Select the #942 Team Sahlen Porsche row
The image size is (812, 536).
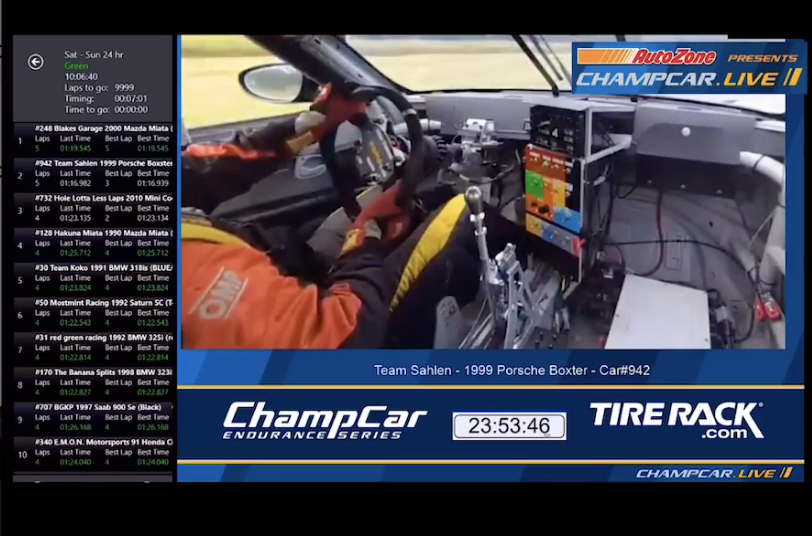point(93,175)
